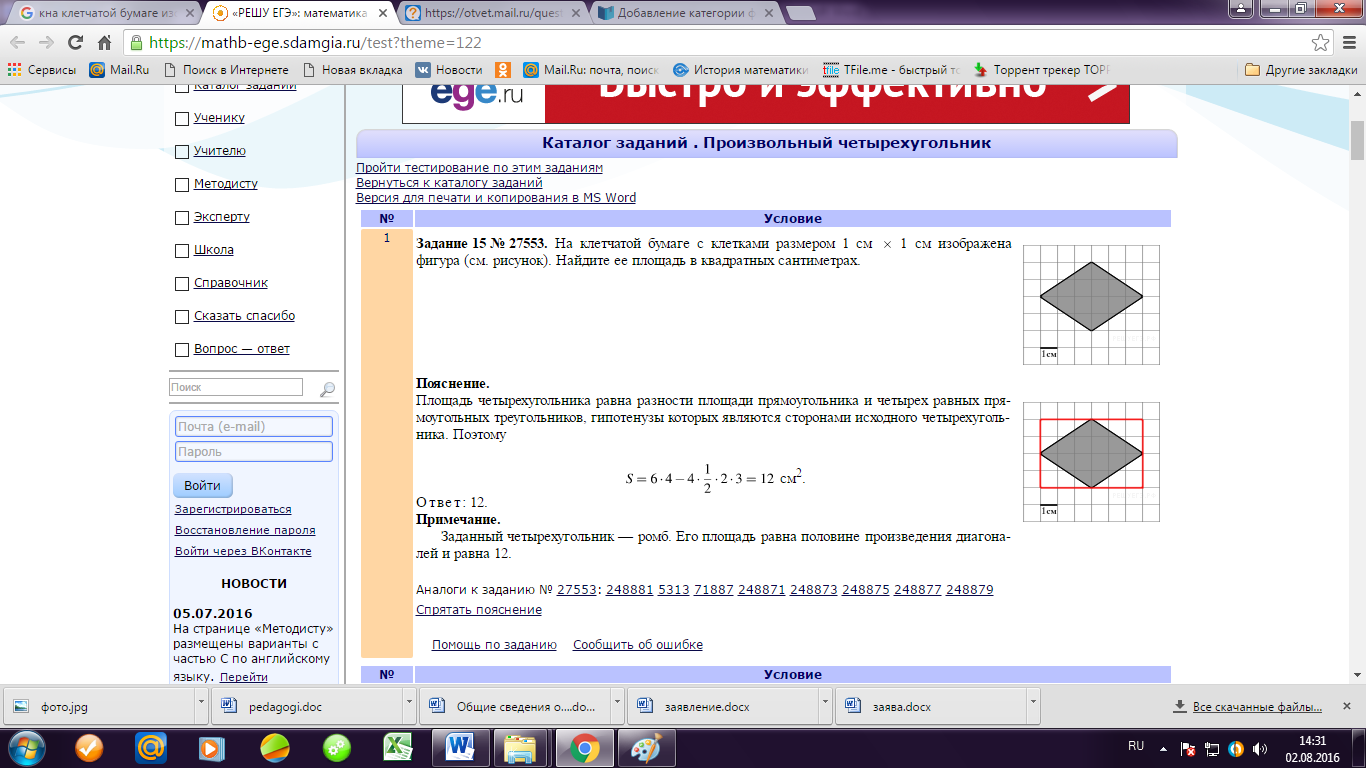This screenshot has height=768, width=1366.
Task: Click the address bar URL
Action: point(315,43)
